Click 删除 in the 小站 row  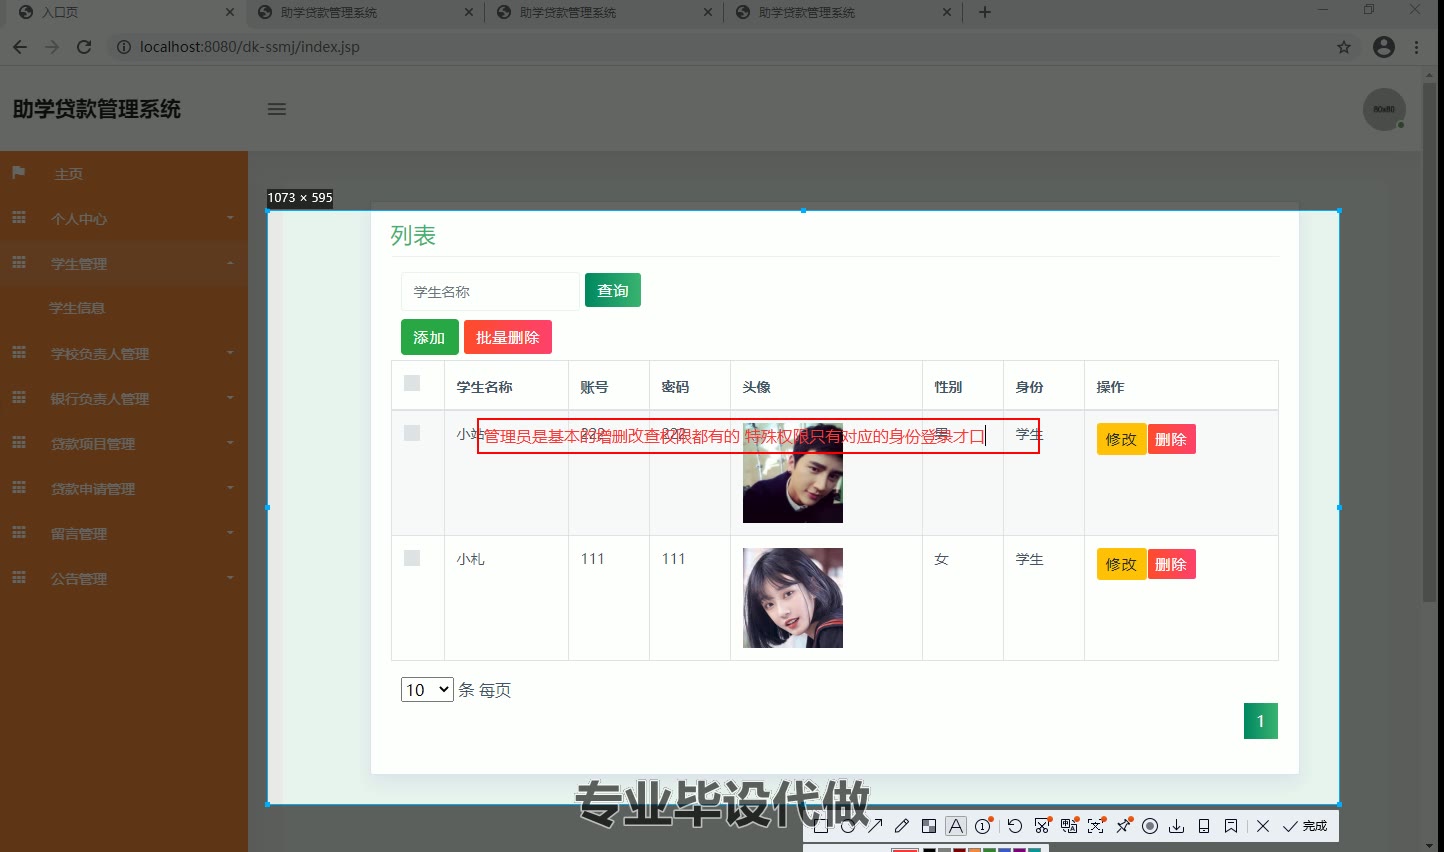pyautogui.click(x=1171, y=439)
